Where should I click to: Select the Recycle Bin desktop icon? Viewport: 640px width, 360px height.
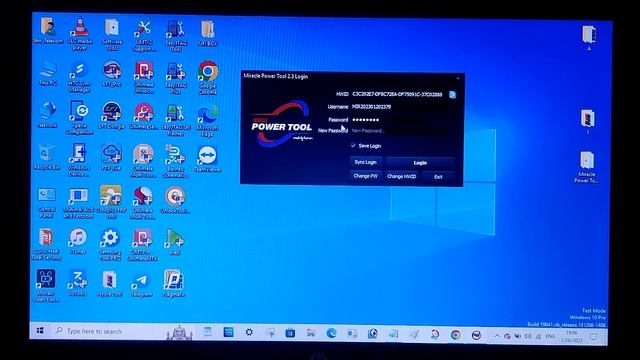click(47, 157)
